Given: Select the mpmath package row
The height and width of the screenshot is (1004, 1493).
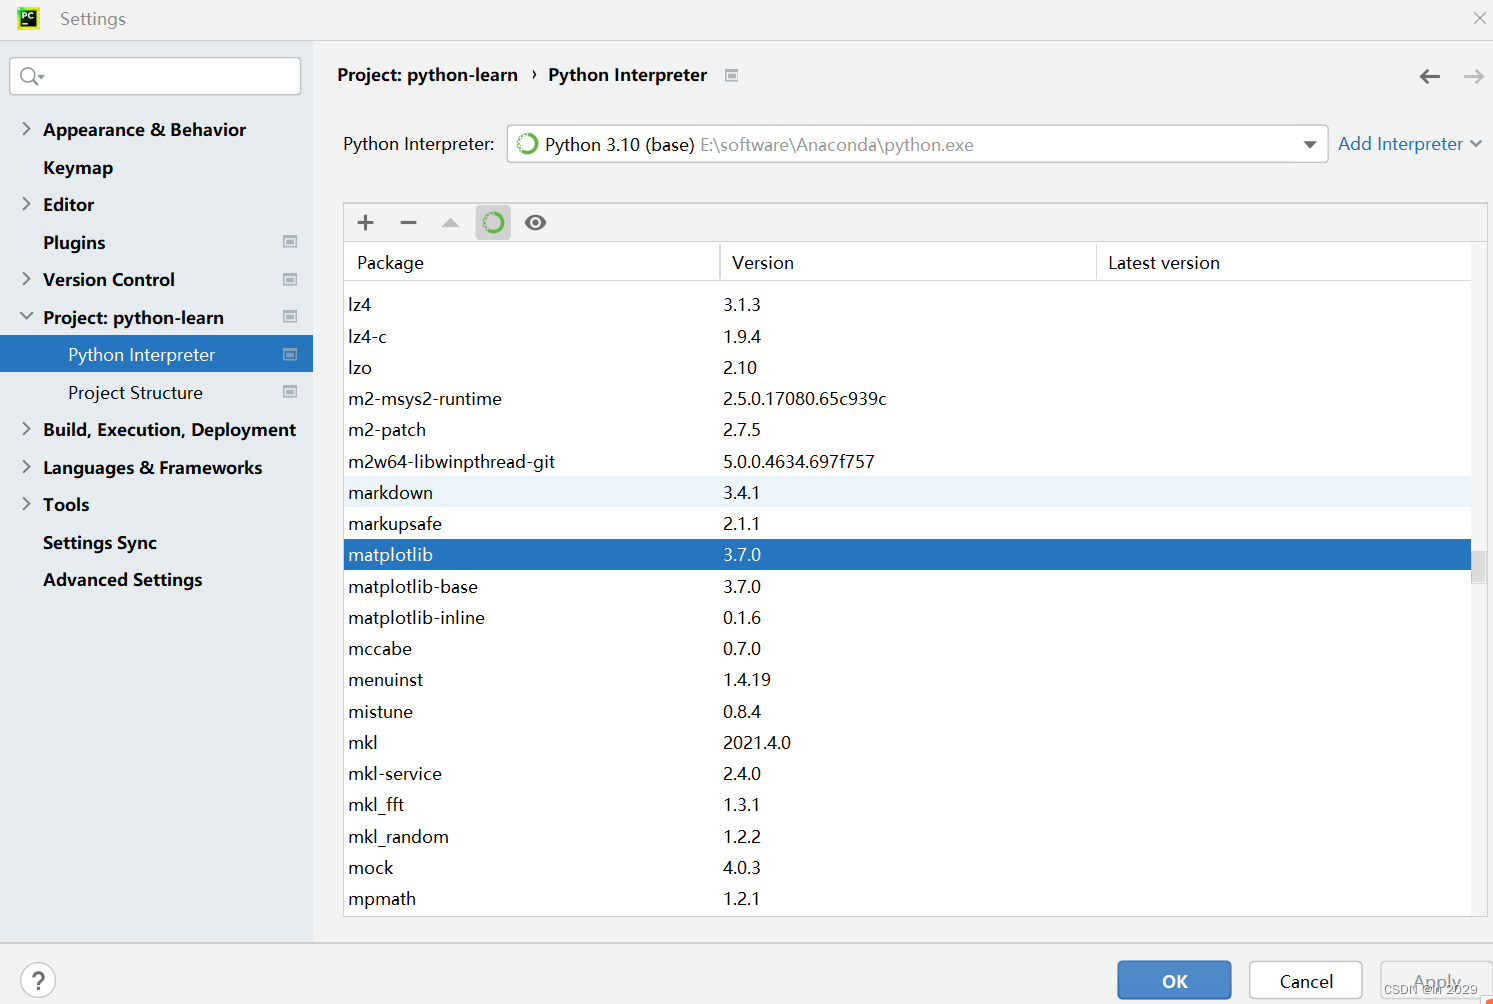Looking at the screenshot, I should click(x=907, y=898).
